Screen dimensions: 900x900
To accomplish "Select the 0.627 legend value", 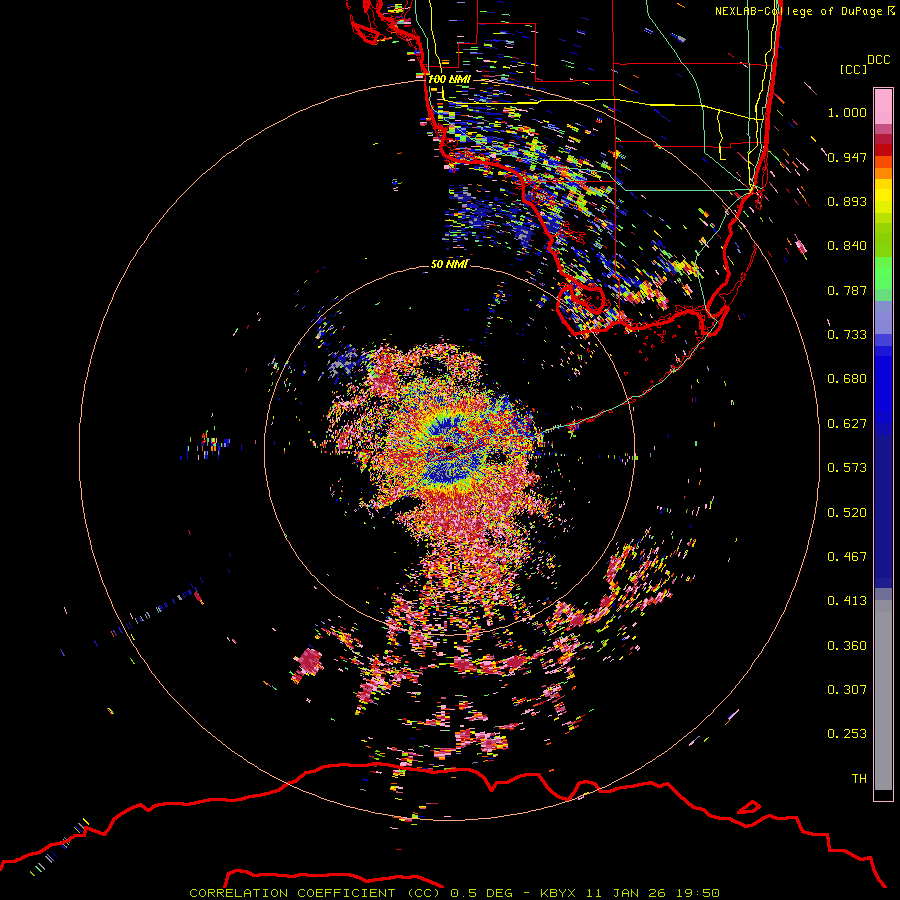I will pyautogui.click(x=847, y=424).
